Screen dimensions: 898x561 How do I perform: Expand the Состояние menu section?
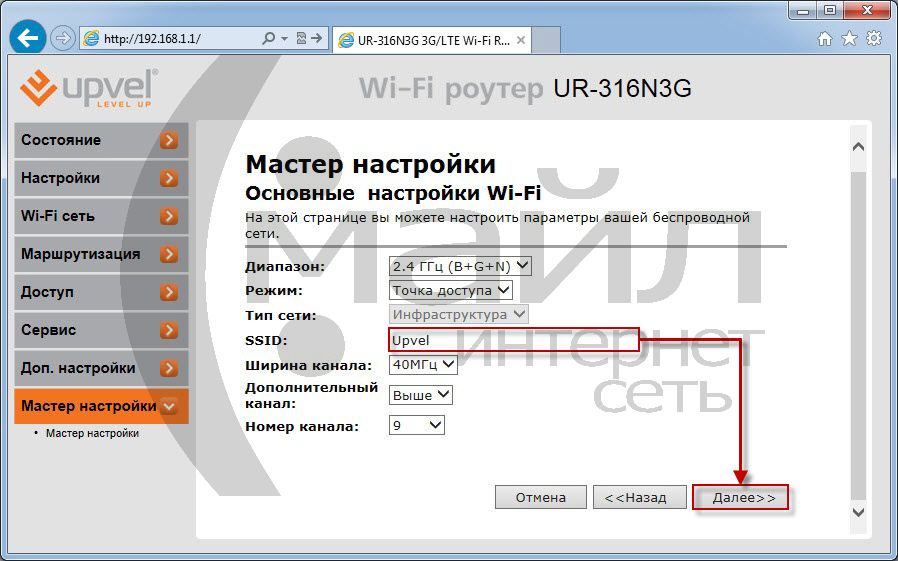point(101,140)
